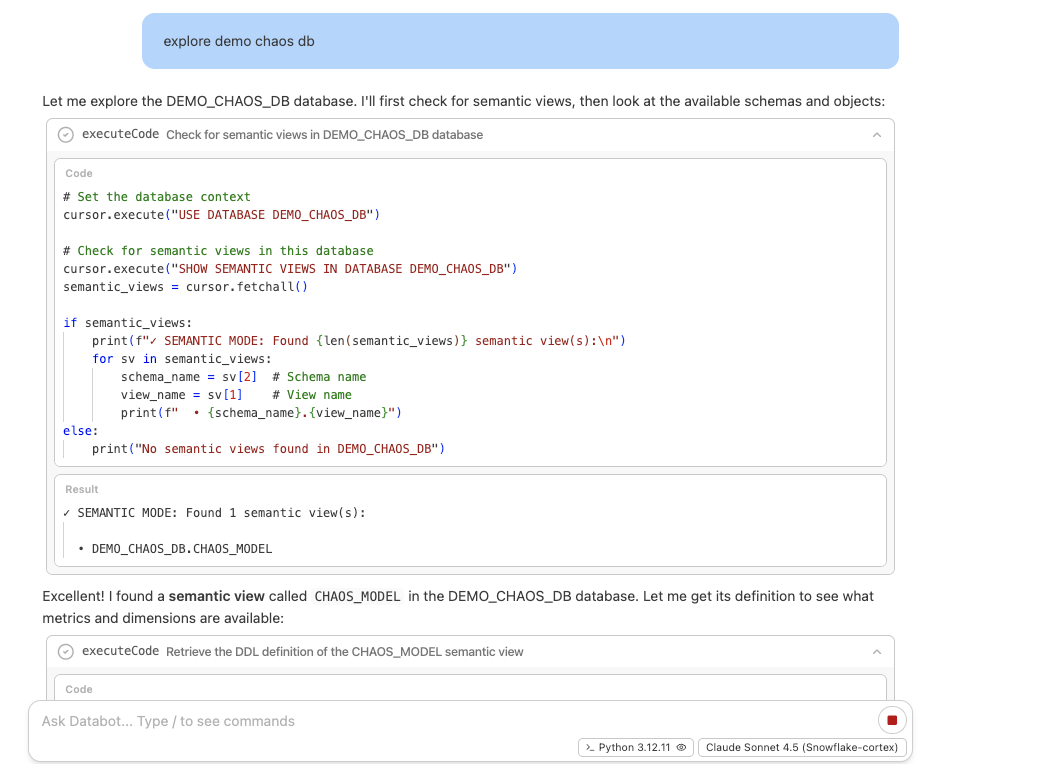Click the eye icon next to Python 3.12.11
The height and width of the screenshot is (764, 1050).
pos(681,747)
